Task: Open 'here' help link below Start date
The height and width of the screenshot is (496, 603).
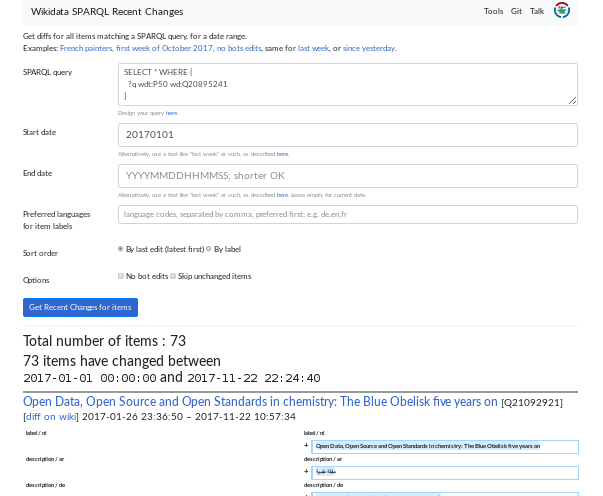Action: [x=282, y=154]
